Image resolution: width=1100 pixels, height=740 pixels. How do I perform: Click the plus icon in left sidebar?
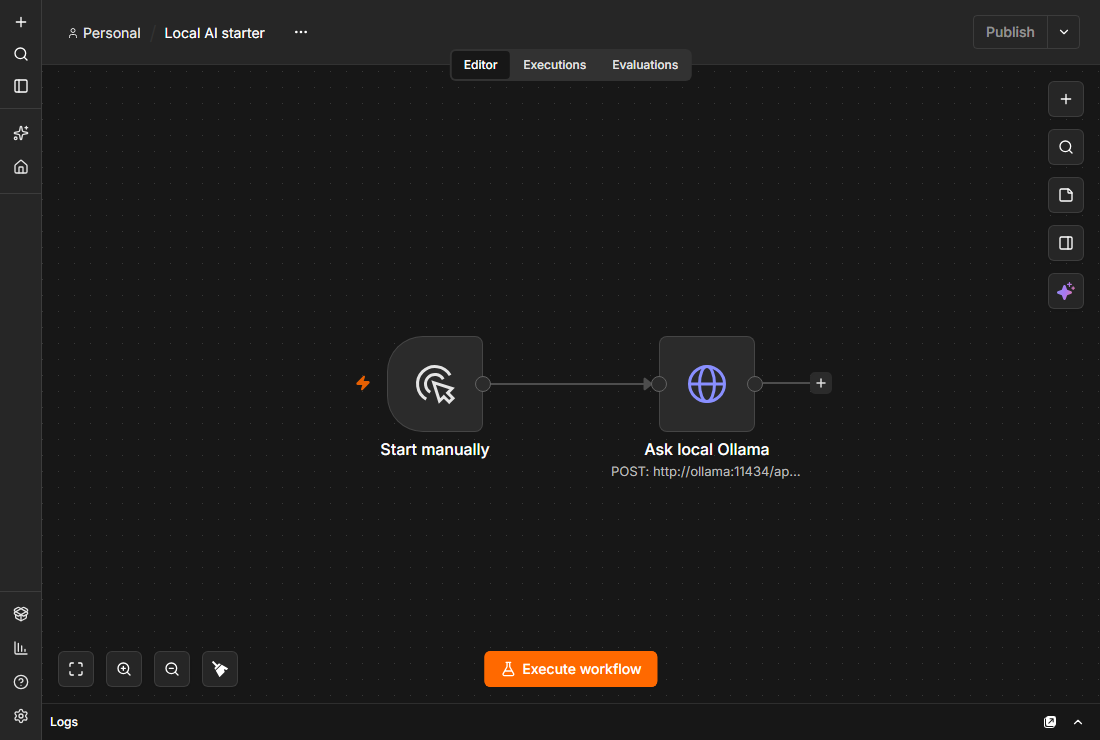(21, 22)
